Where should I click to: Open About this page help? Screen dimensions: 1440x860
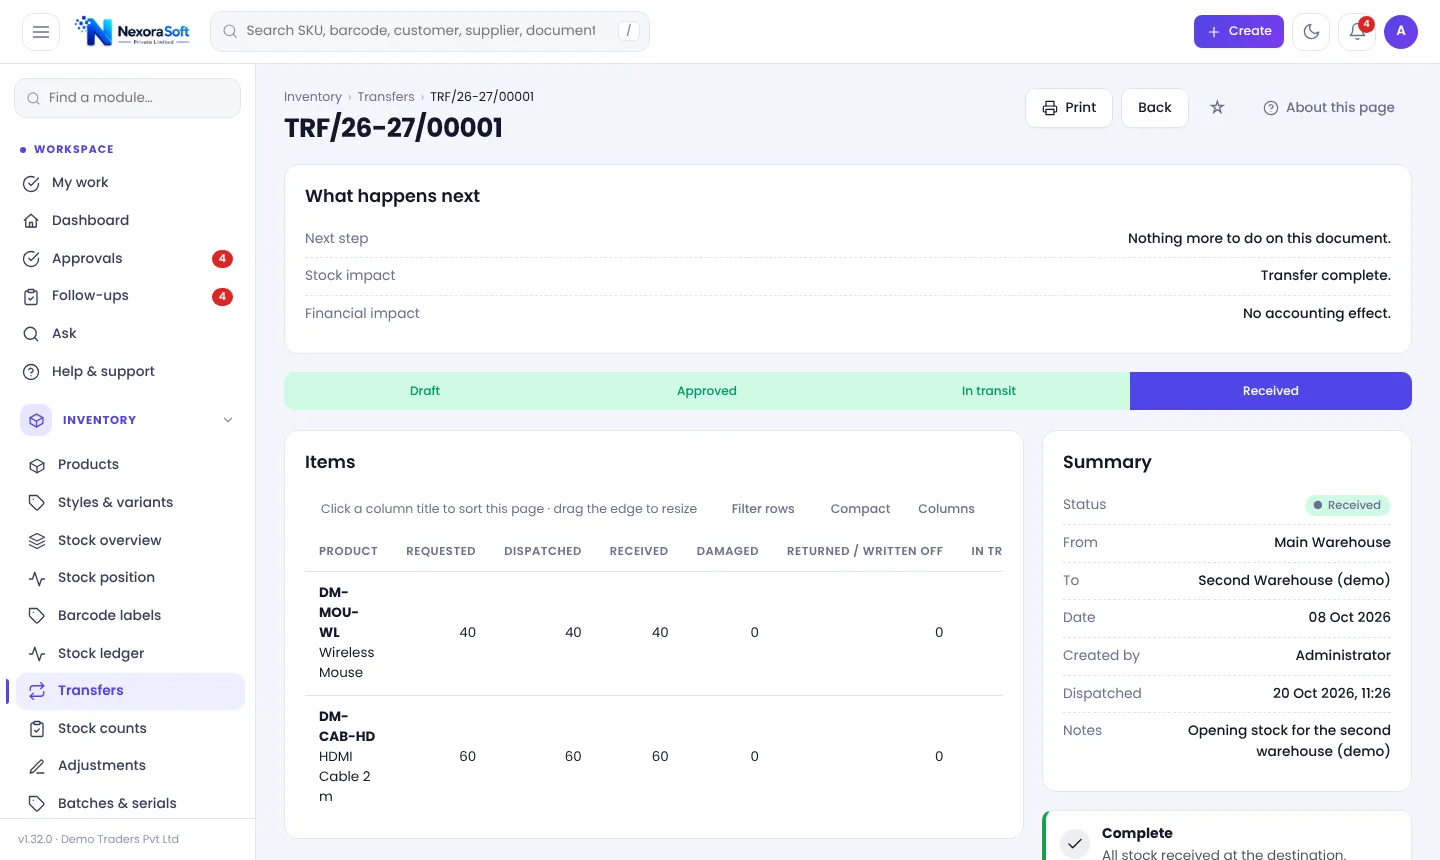(1328, 108)
